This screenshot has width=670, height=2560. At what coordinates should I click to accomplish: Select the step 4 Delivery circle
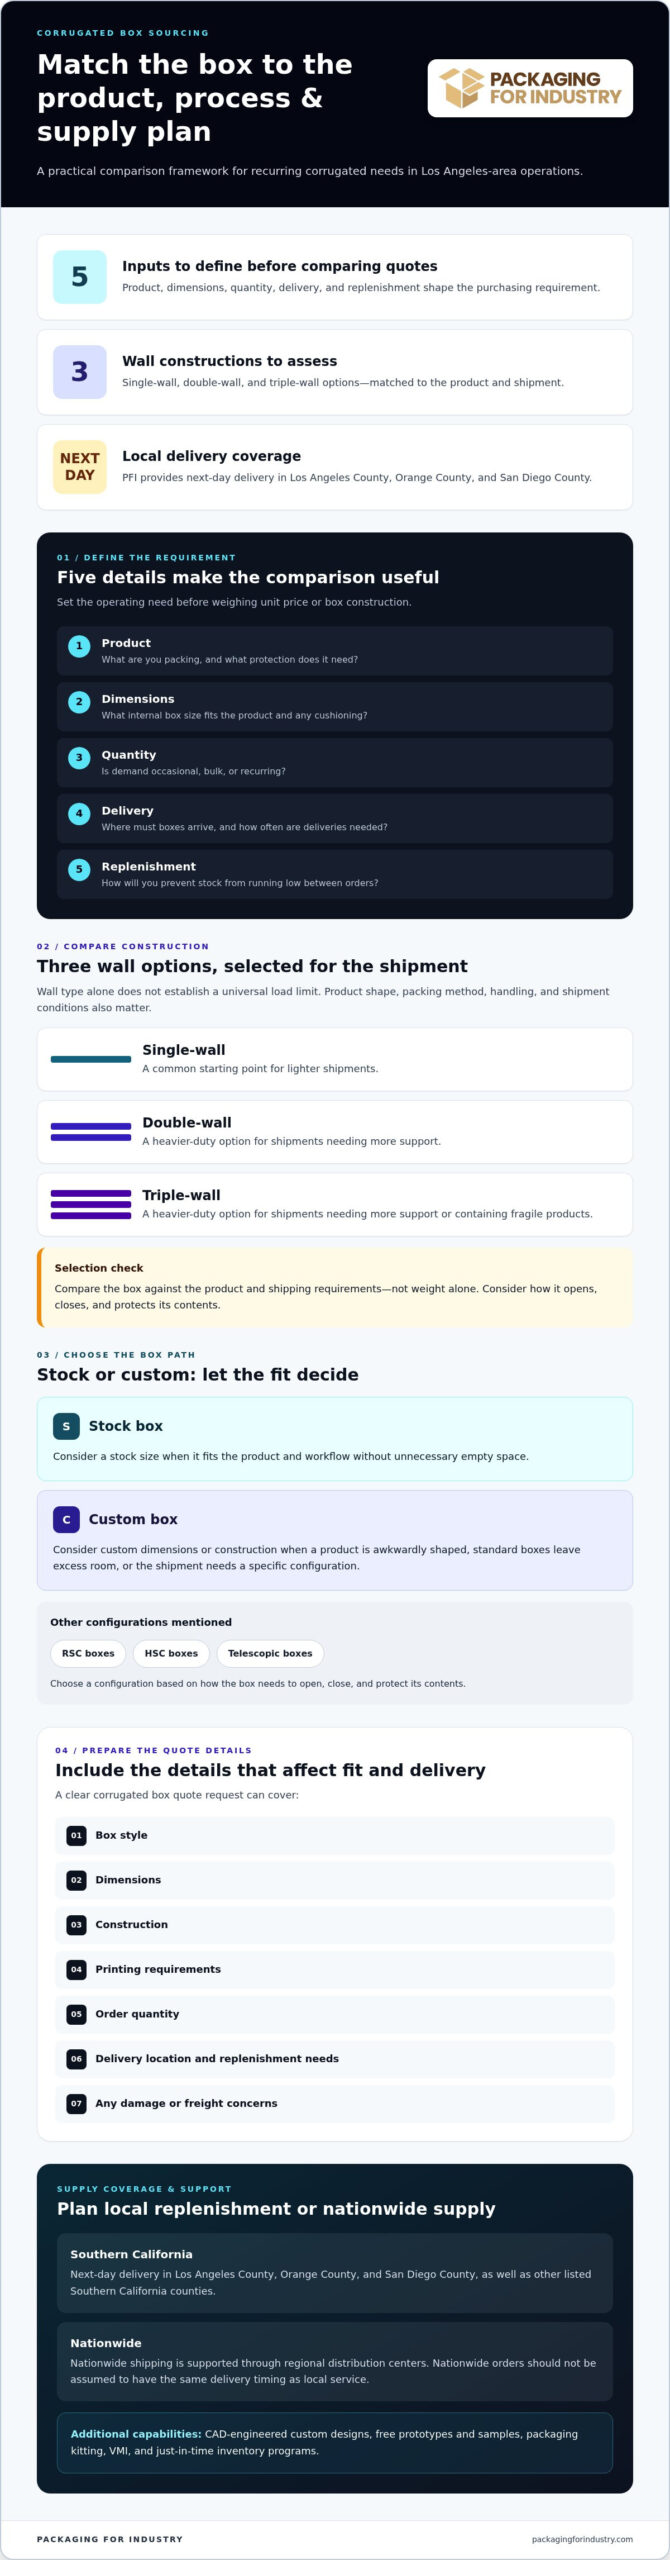[x=79, y=814]
